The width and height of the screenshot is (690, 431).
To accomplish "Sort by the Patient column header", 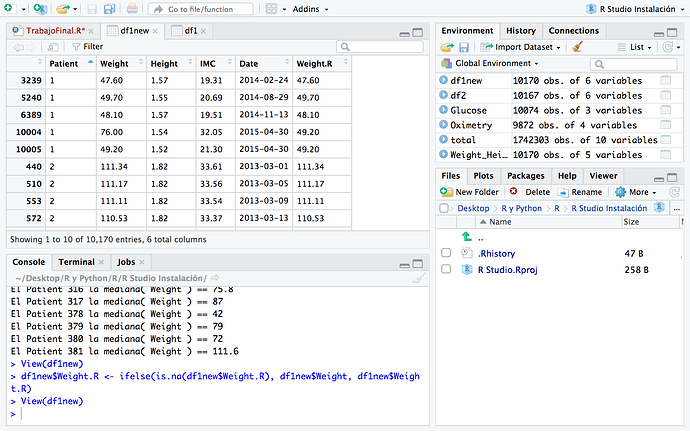I will pyautogui.click(x=71, y=63).
